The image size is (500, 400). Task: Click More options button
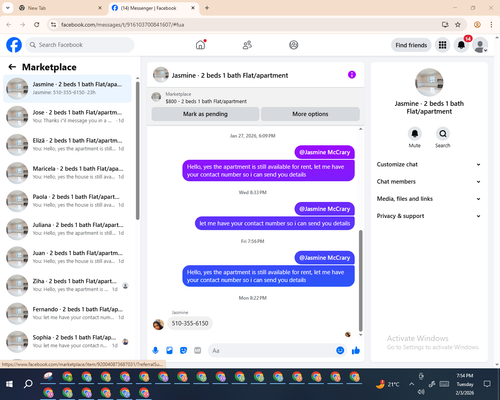310,114
